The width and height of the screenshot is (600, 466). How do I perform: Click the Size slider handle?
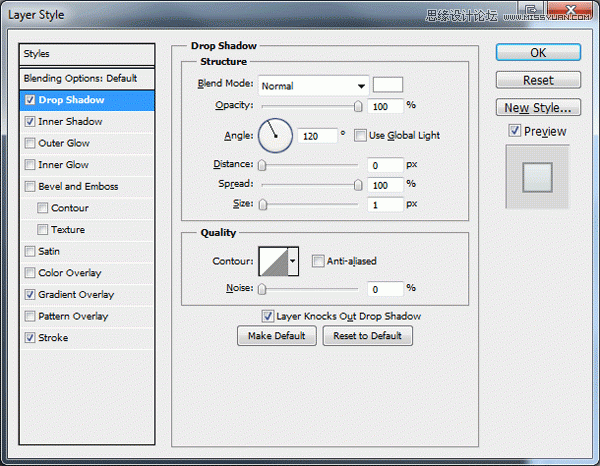[263, 205]
